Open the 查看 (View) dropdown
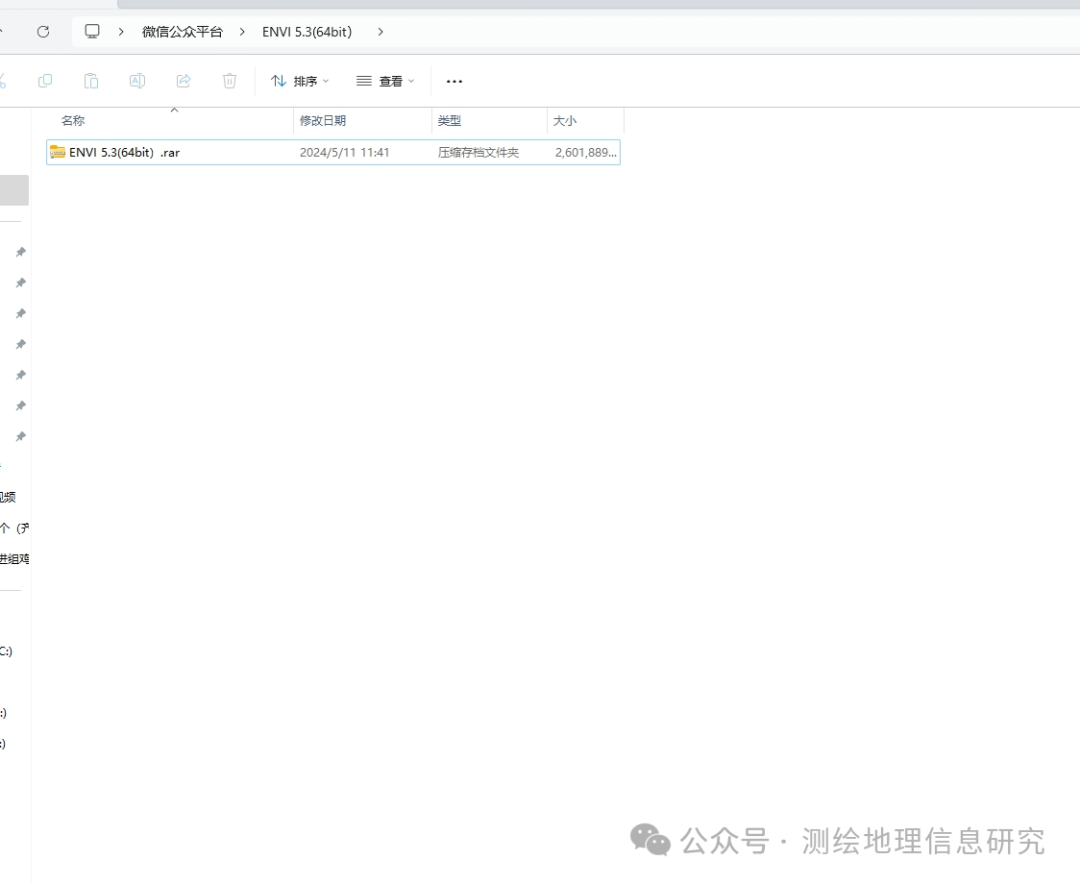 385,81
